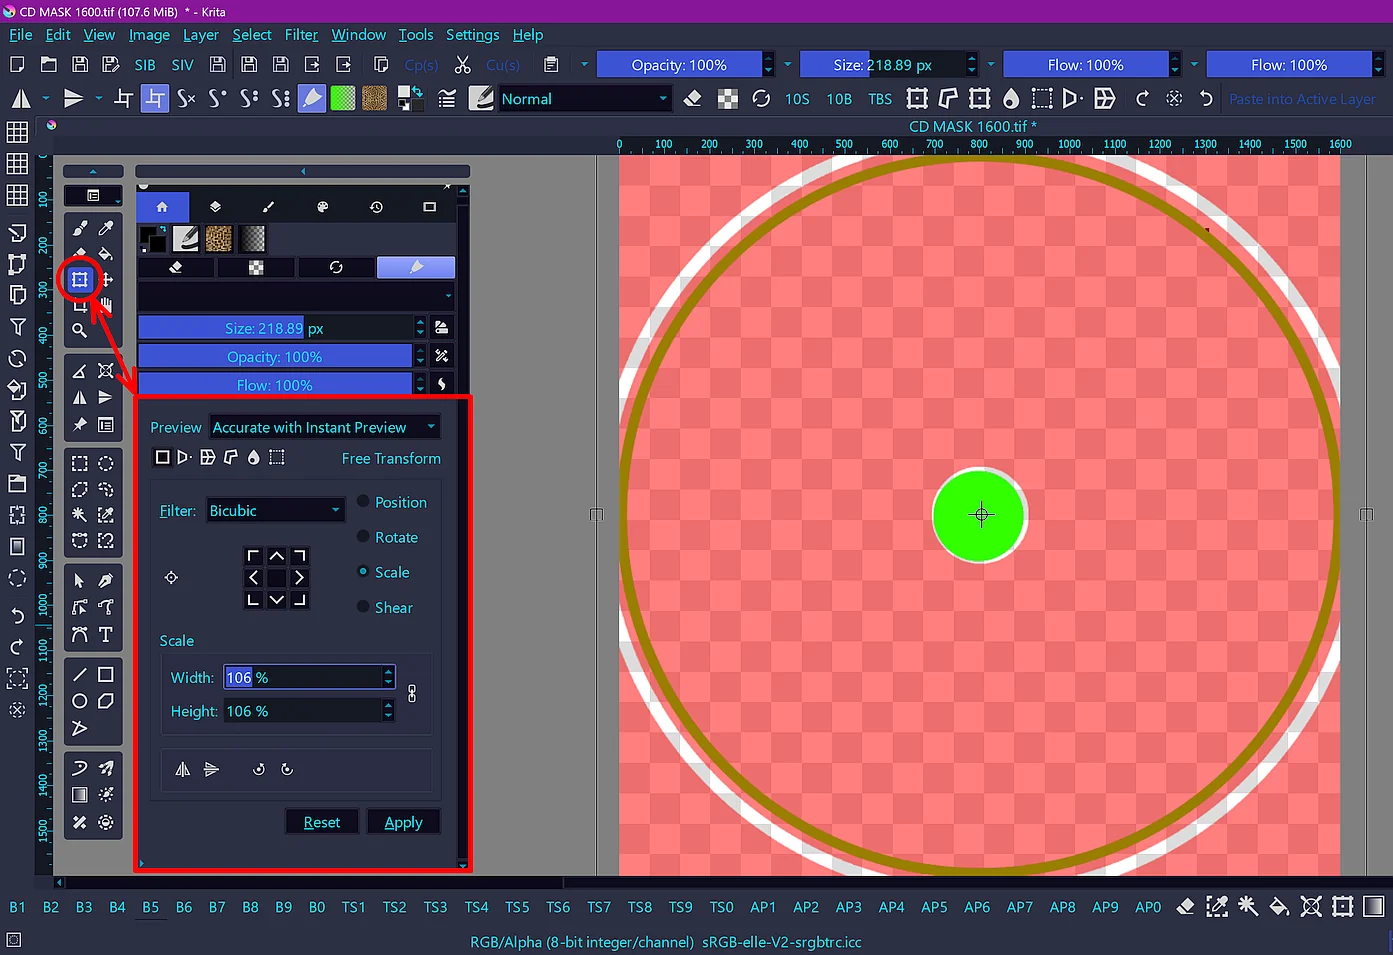1393x955 pixels.
Task: Select the Transform tool in the toolbox
Action: [80, 280]
